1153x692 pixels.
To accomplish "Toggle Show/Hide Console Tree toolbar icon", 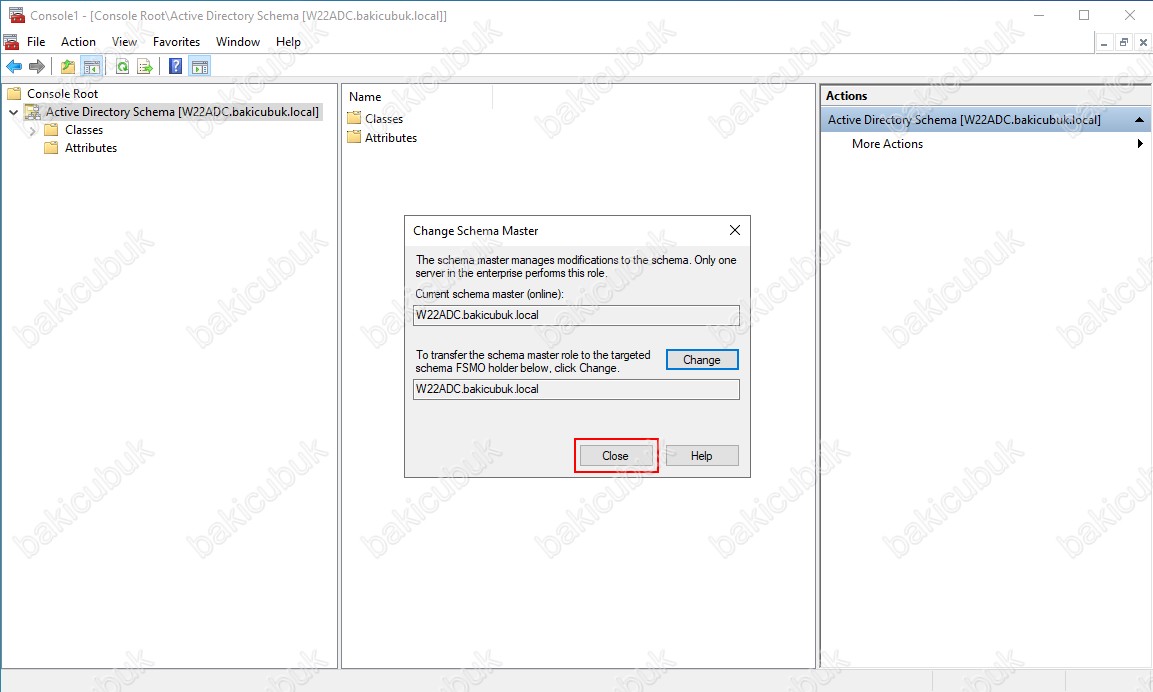I will (x=92, y=67).
